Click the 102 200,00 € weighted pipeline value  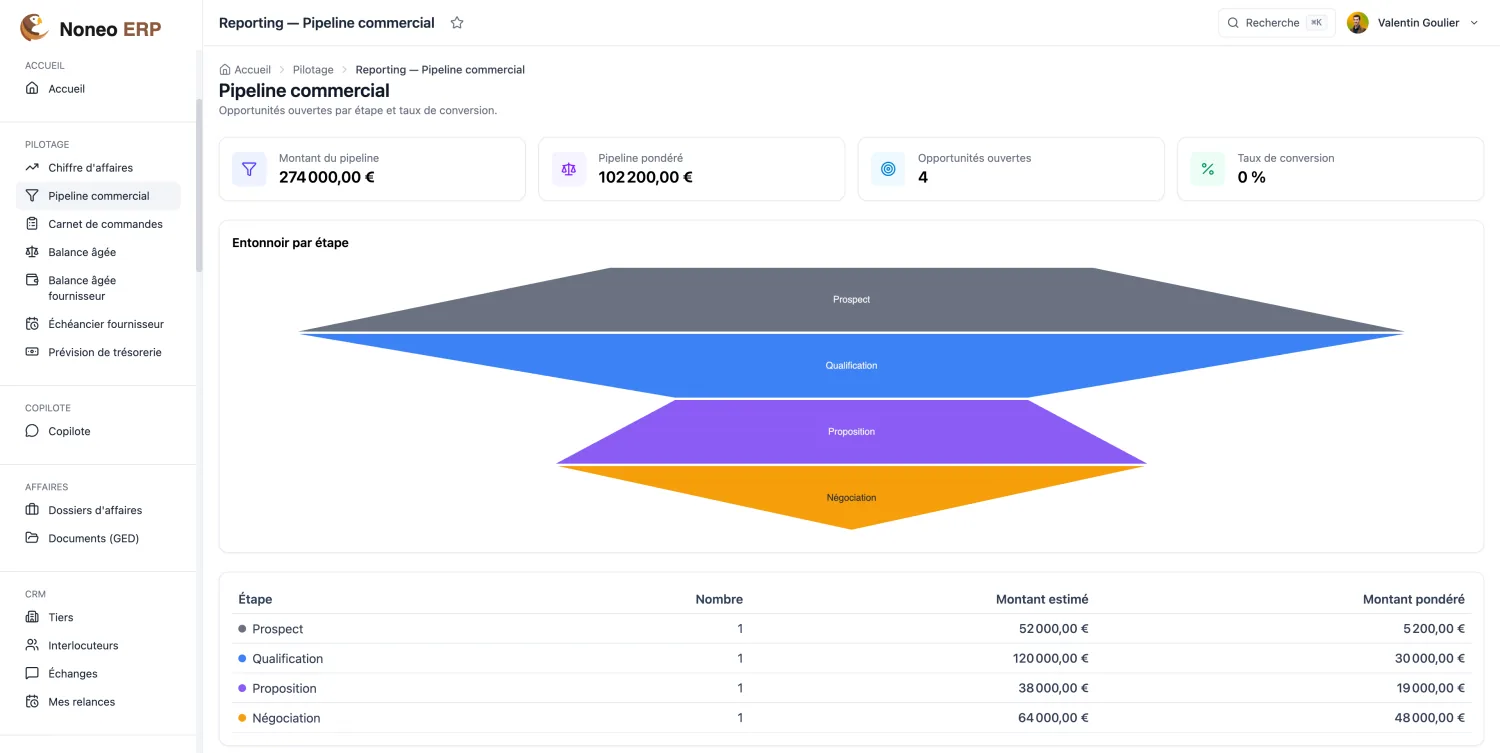[645, 177]
